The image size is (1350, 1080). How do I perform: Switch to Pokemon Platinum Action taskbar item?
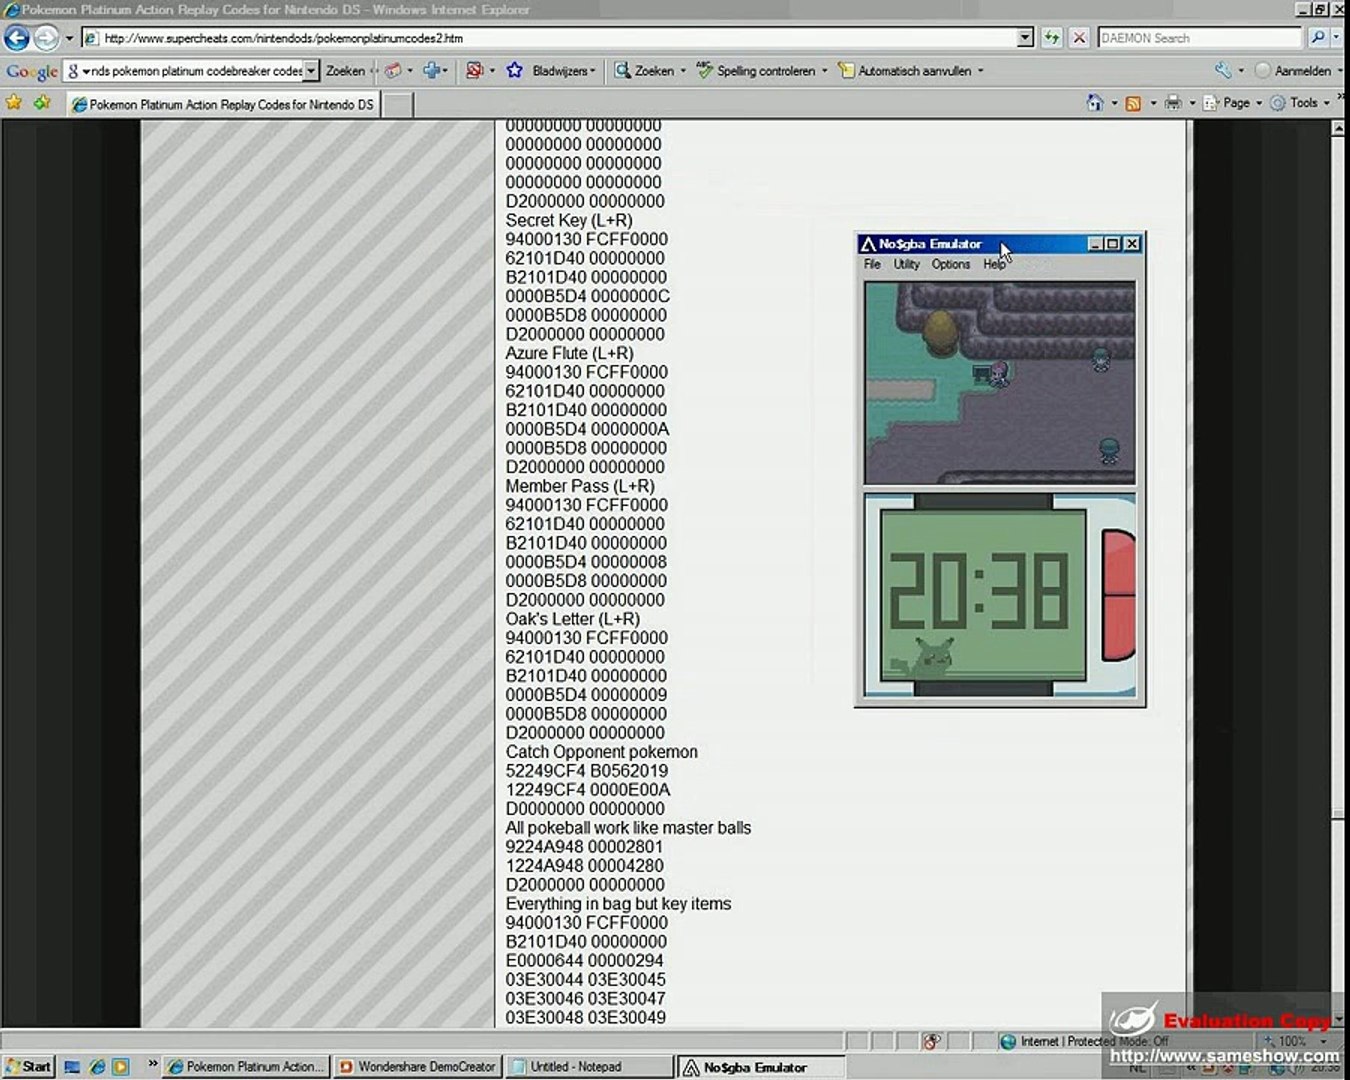pyautogui.click(x=245, y=1067)
